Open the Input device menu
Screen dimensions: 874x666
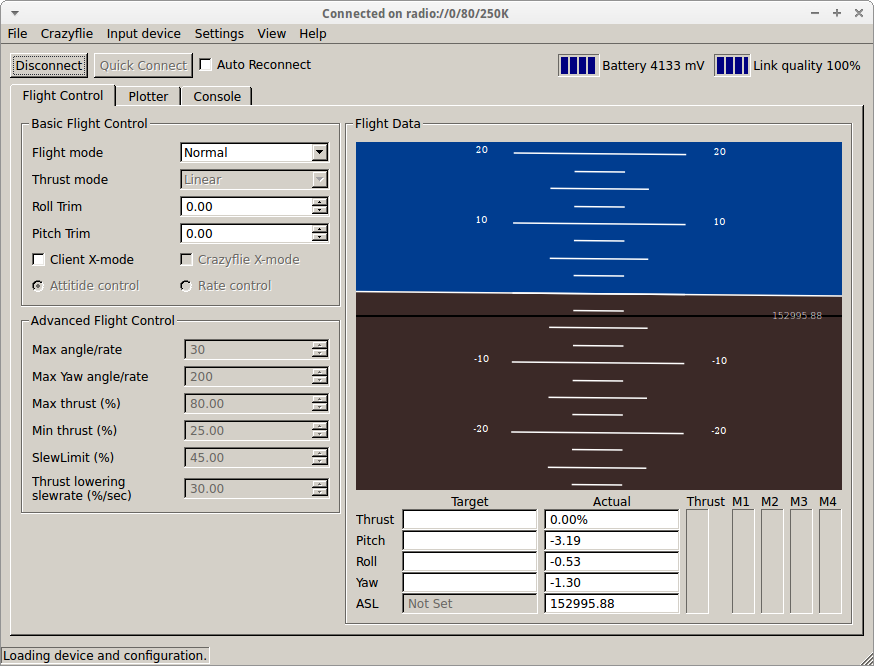click(144, 34)
